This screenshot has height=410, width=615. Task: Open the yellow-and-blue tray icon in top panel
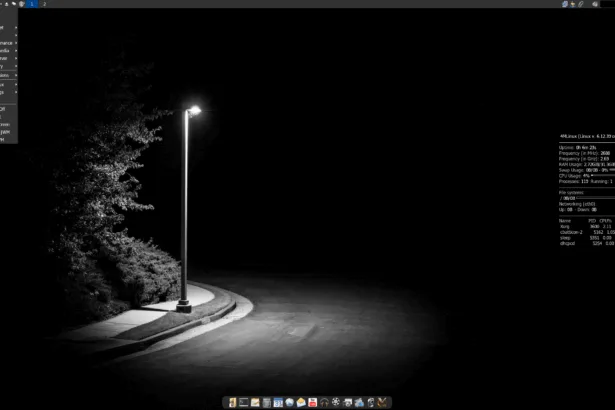coord(573,4)
